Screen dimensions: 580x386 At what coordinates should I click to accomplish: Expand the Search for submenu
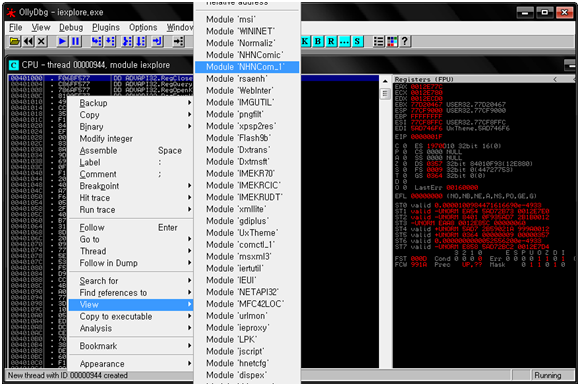coord(131,281)
